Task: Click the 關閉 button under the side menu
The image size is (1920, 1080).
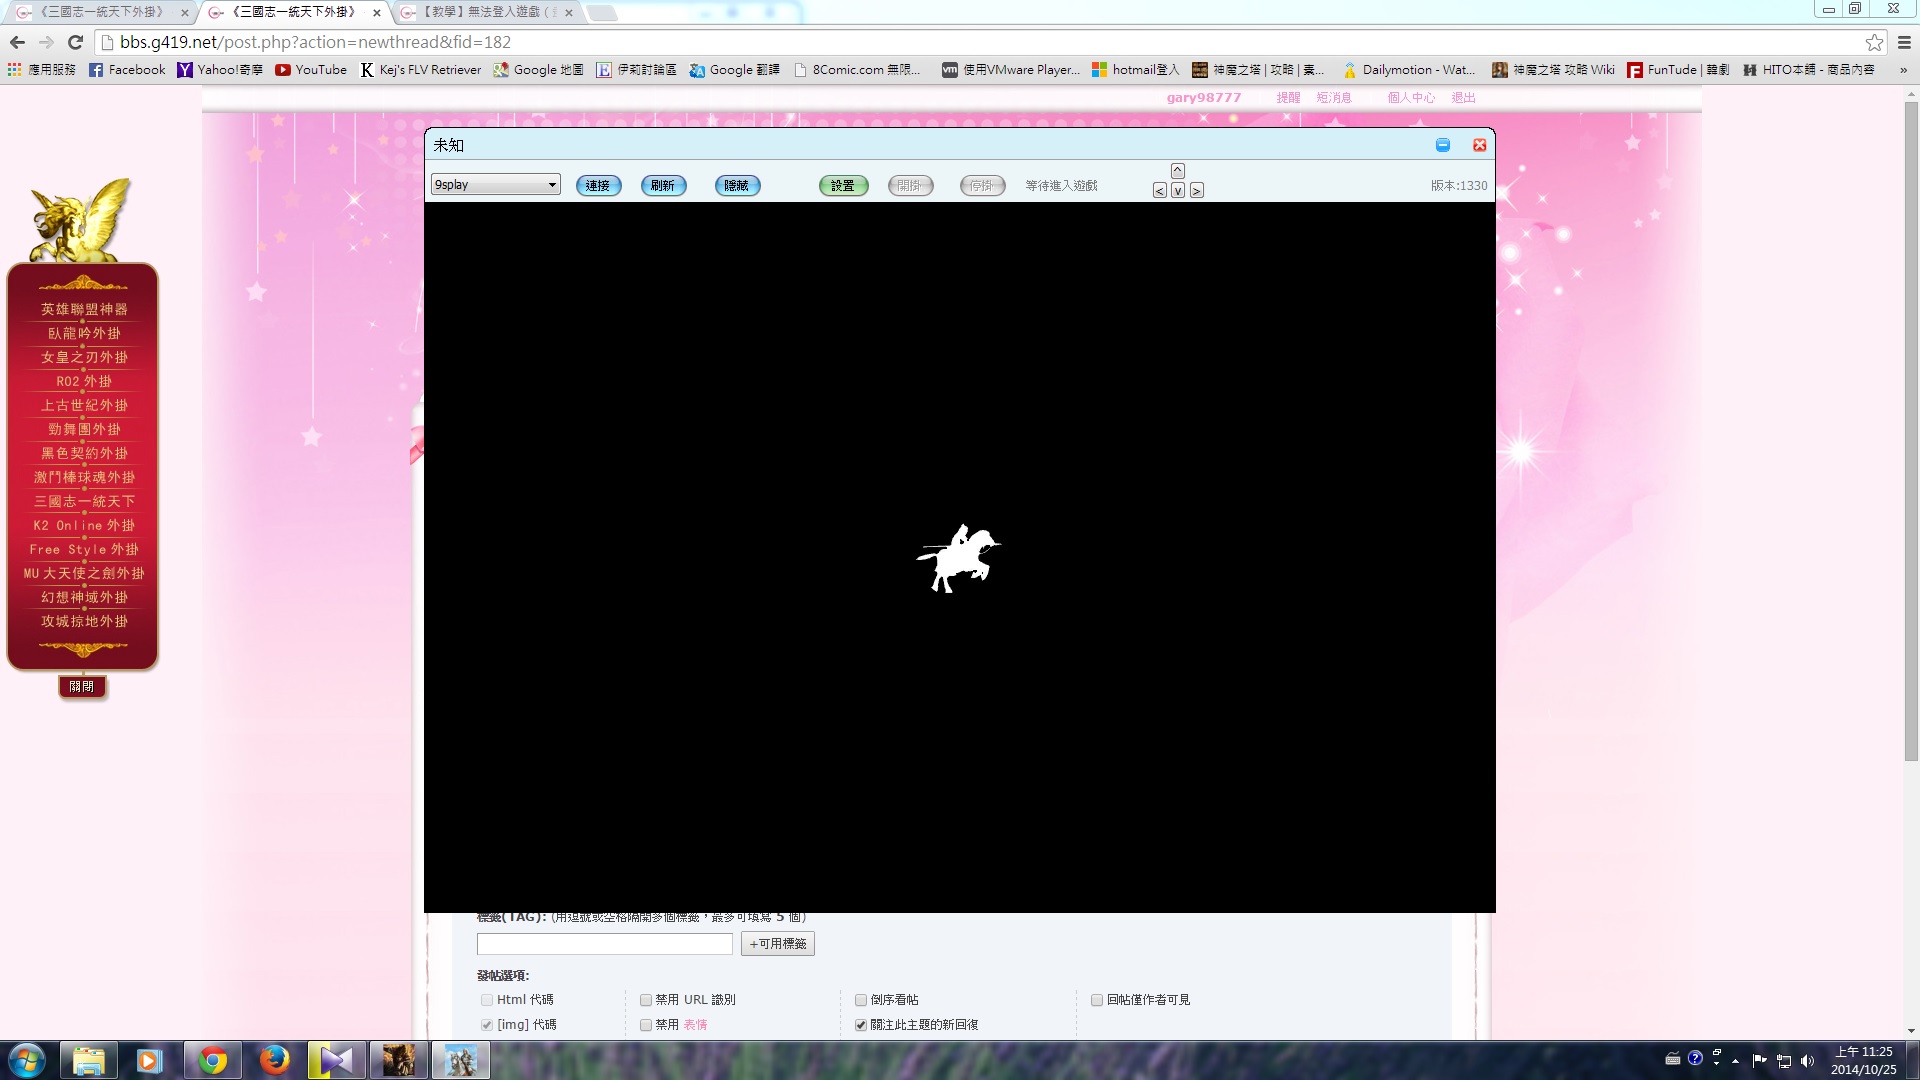Action: (x=82, y=687)
